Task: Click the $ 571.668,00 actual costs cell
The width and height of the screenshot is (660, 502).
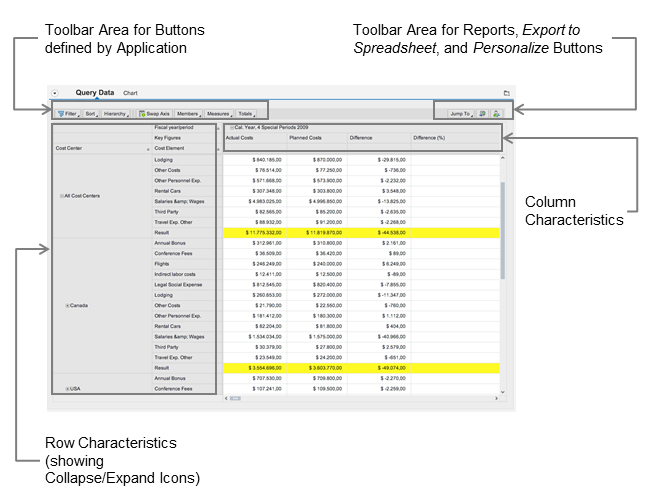Action: (x=255, y=181)
